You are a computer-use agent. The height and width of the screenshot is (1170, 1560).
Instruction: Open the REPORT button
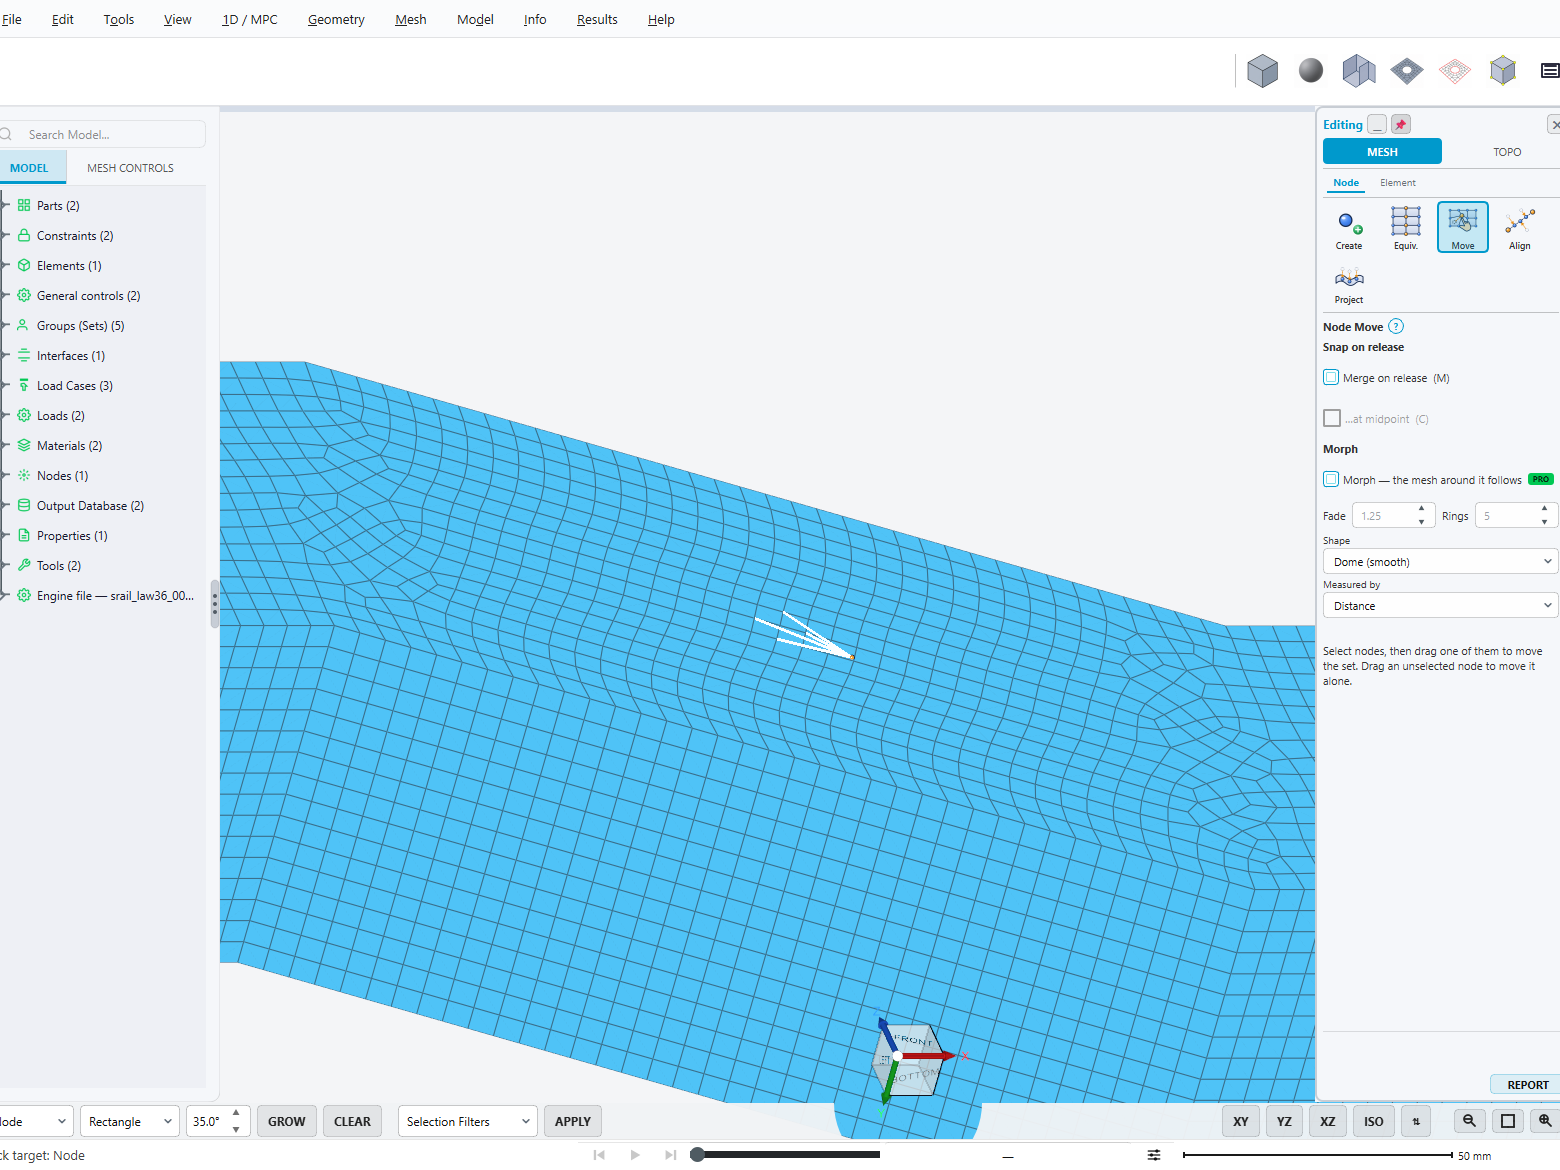coord(1527,1084)
